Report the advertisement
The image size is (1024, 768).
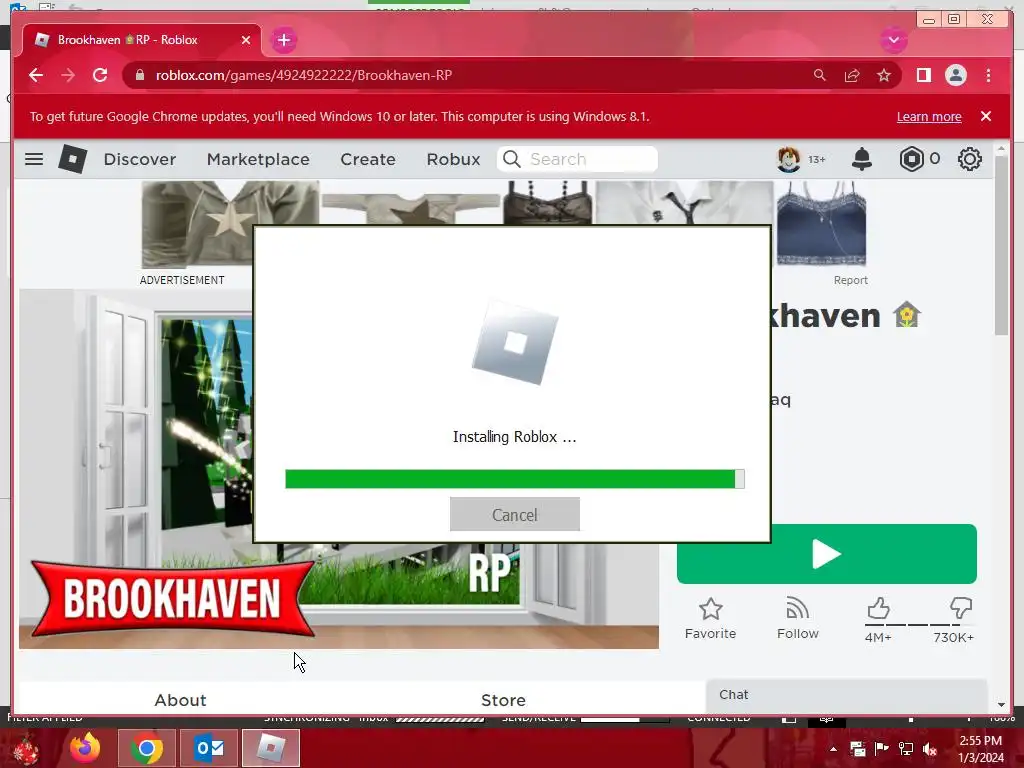pos(850,280)
